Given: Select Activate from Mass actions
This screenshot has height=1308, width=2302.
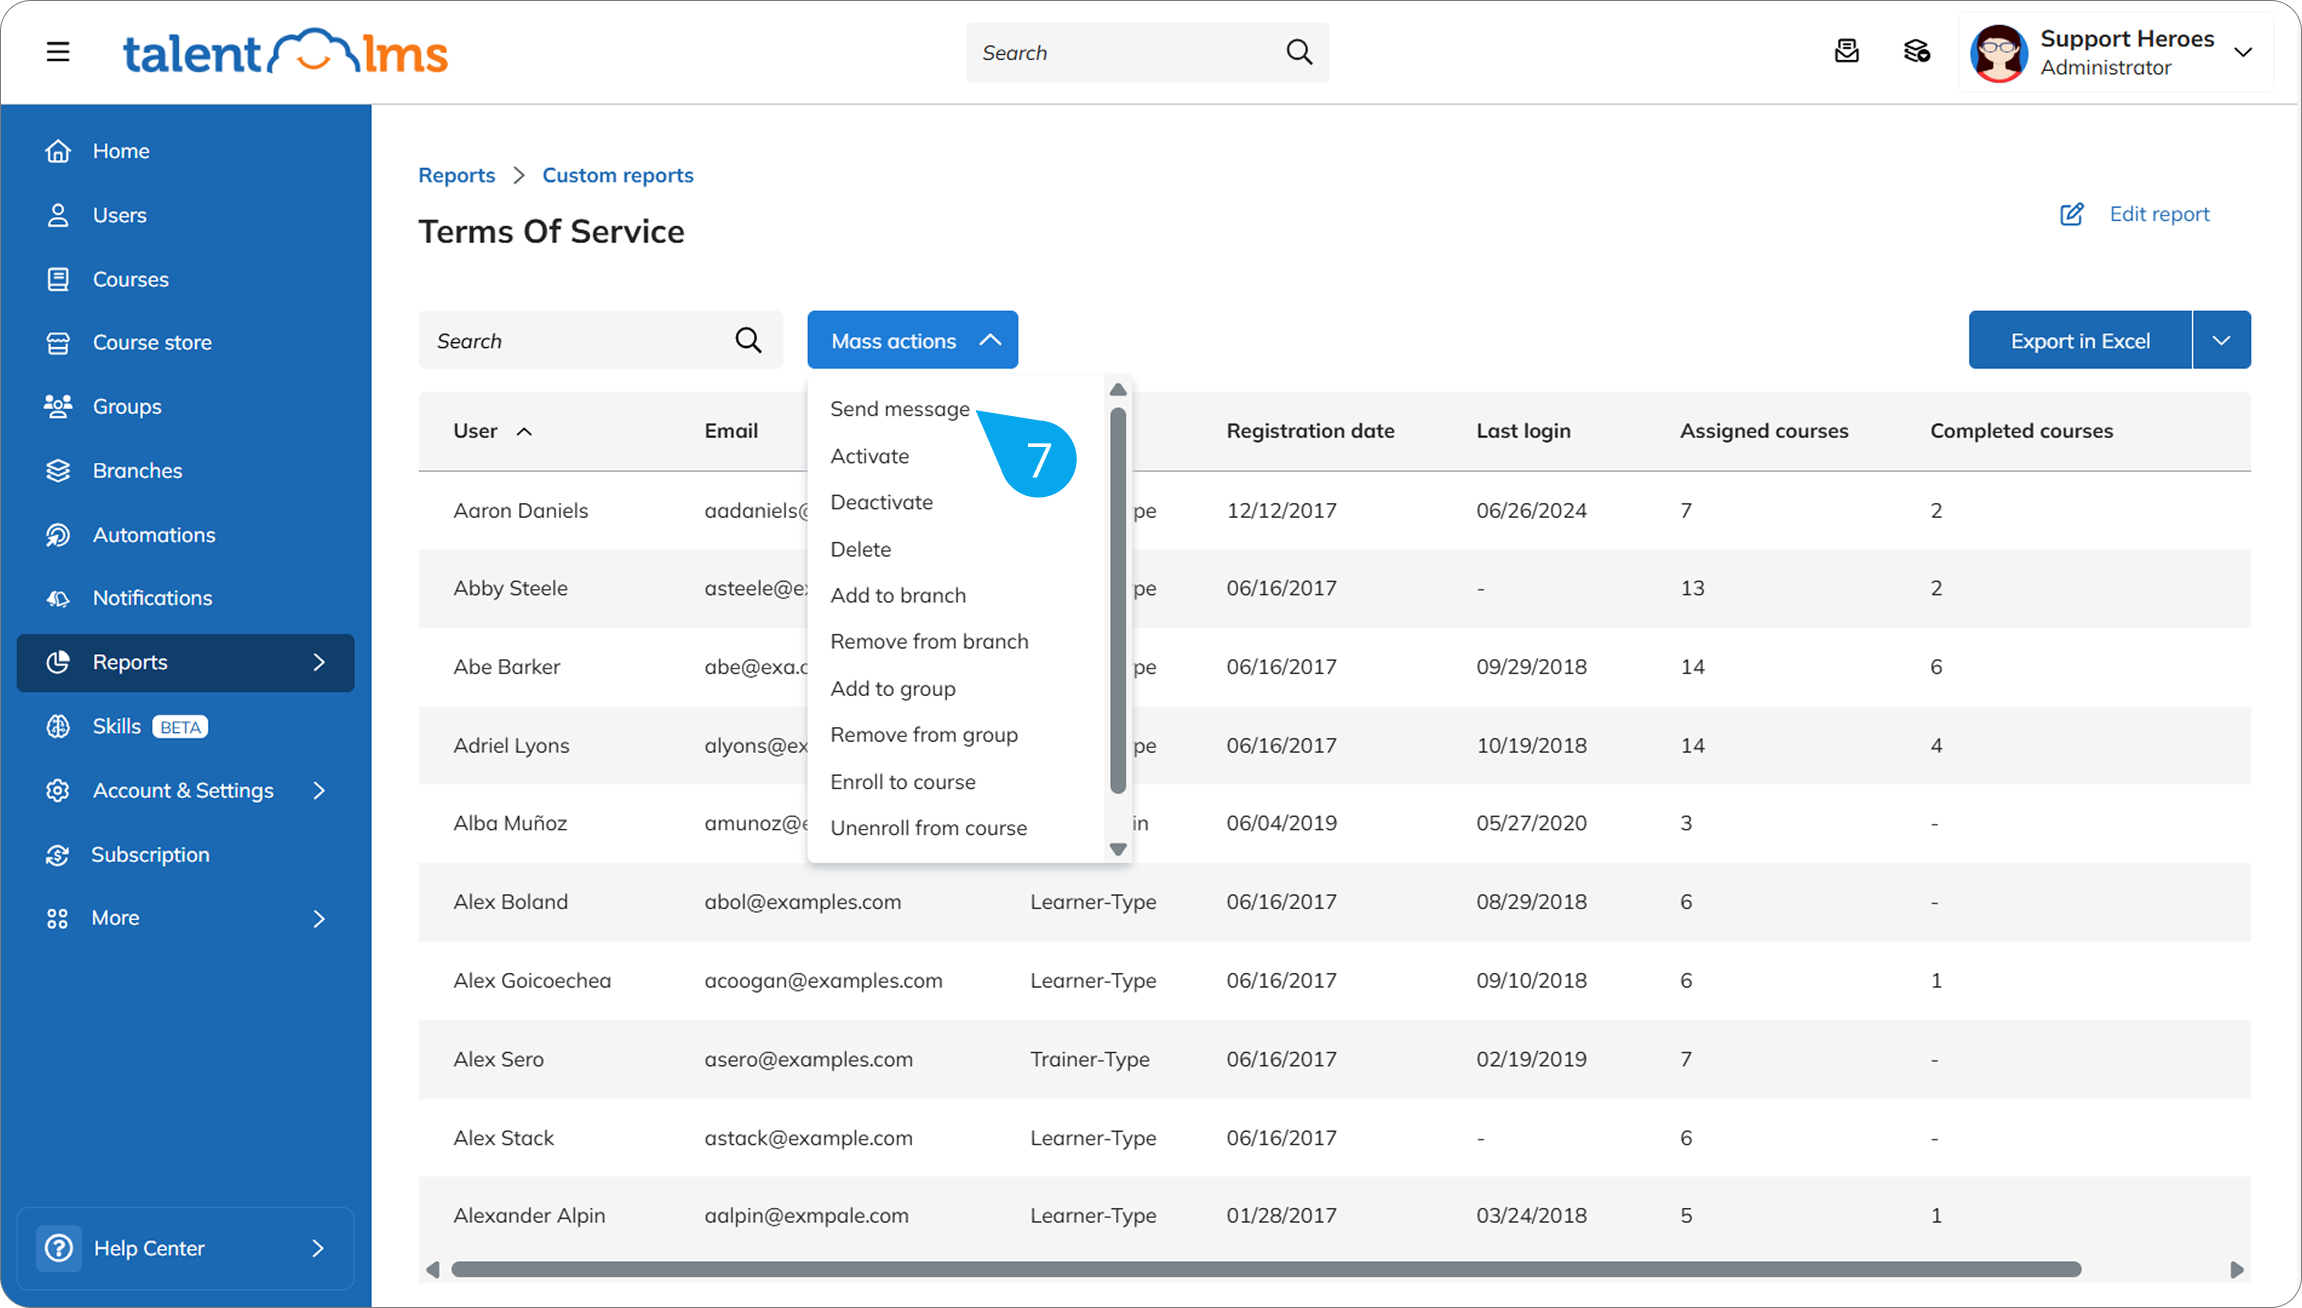Looking at the screenshot, I should pyautogui.click(x=870, y=456).
